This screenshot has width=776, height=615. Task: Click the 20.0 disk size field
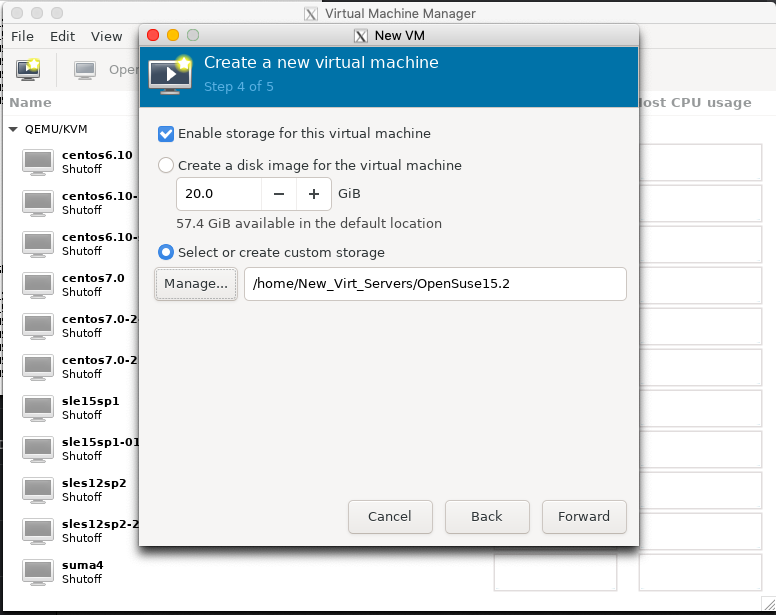click(219, 194)
